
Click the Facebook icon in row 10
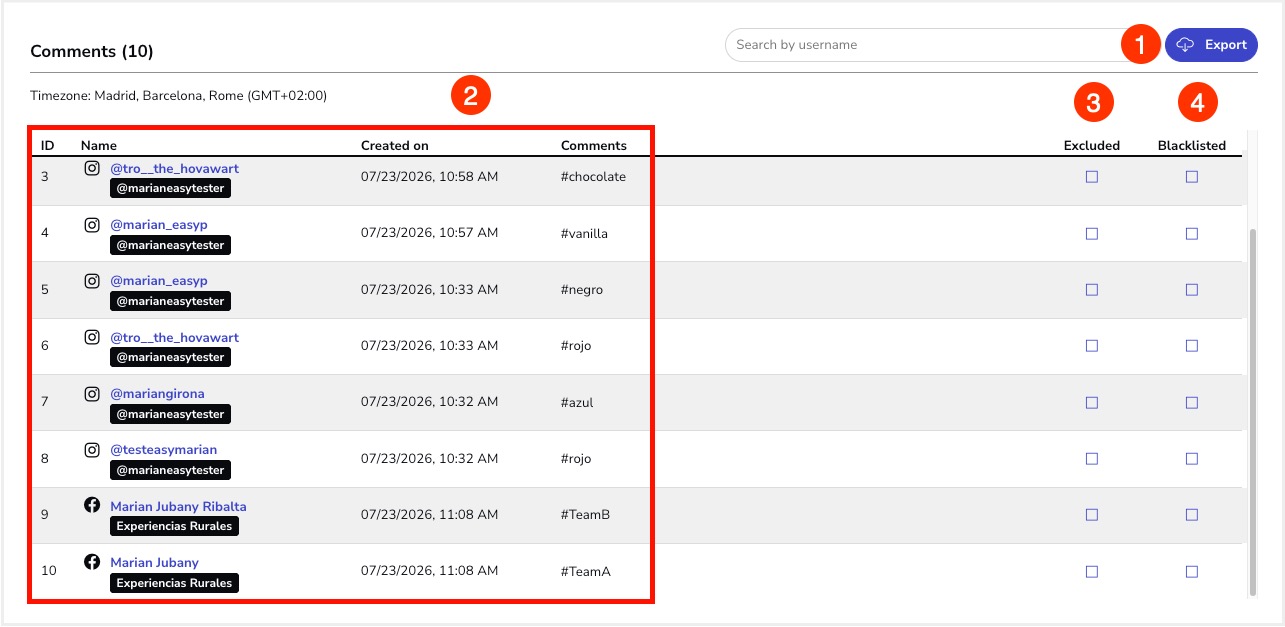click(92, 562)
